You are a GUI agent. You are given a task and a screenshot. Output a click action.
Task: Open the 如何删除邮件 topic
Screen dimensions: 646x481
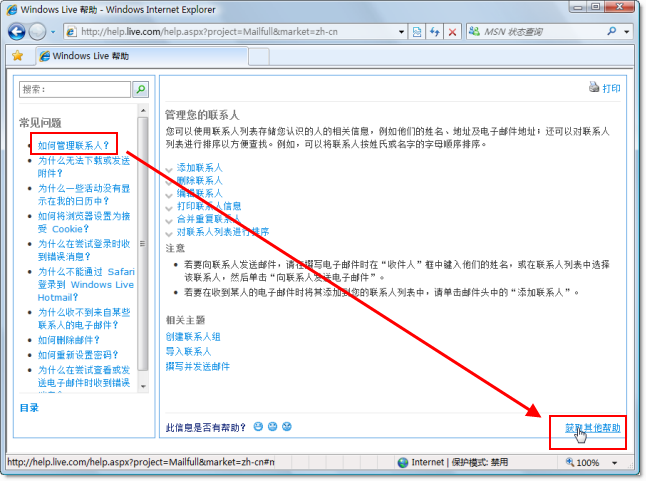tap(69, 340)
